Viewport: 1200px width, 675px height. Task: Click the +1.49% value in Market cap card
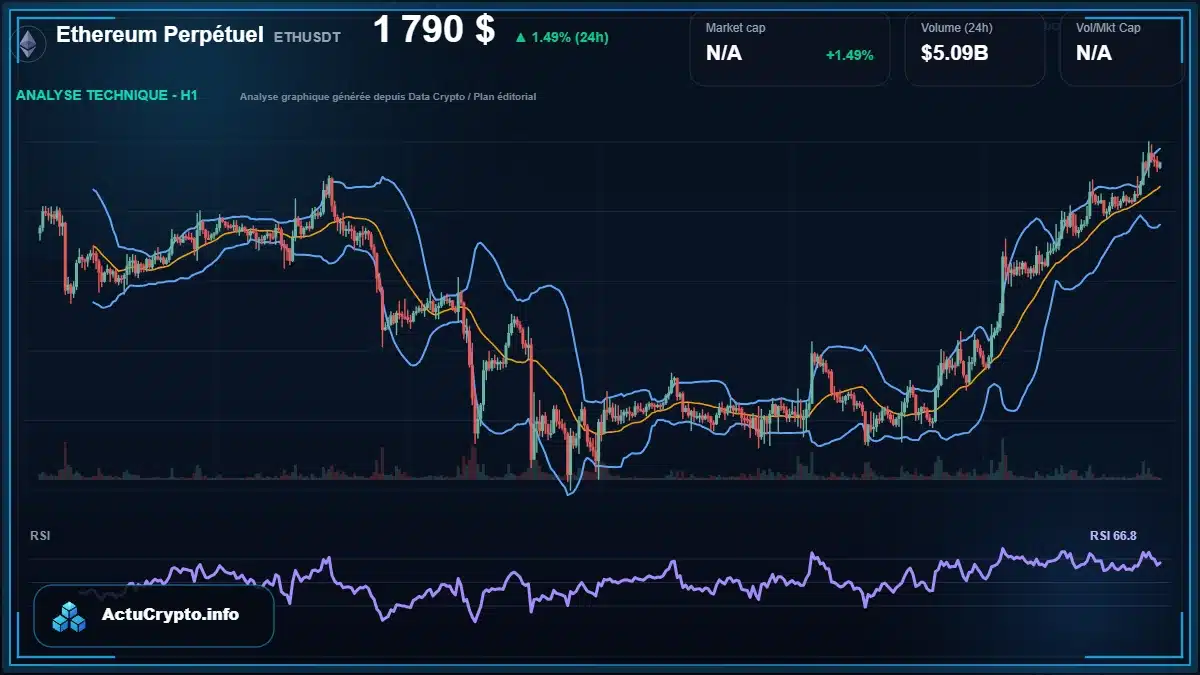[849, 55]
